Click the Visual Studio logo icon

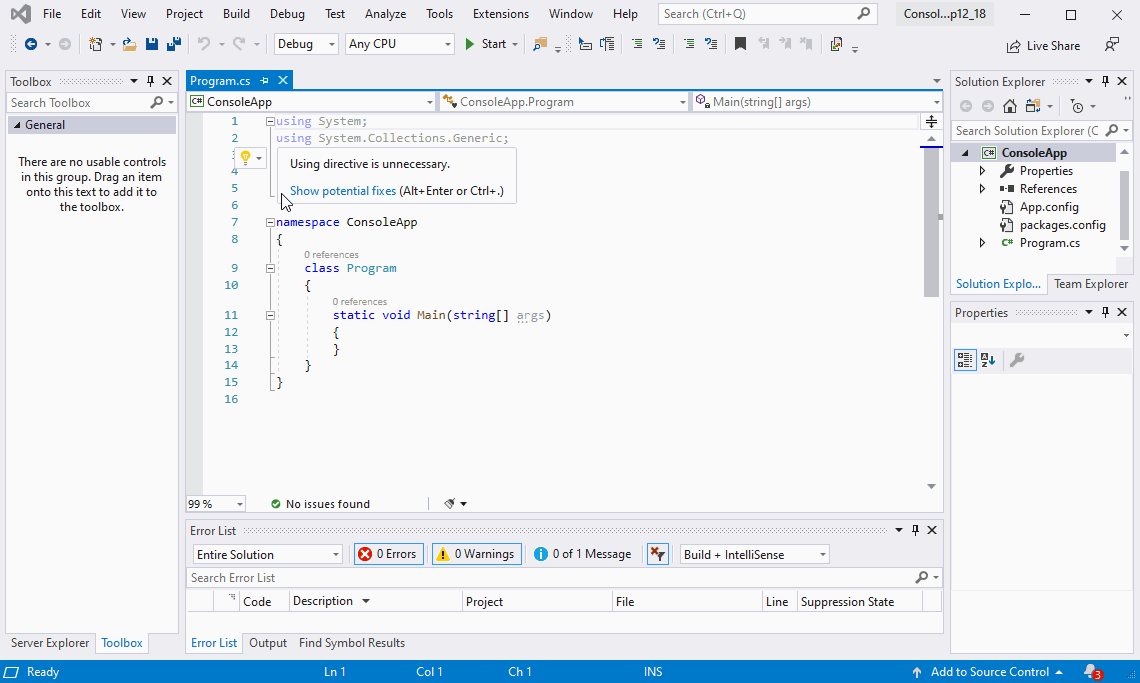(x=20, y=14)
